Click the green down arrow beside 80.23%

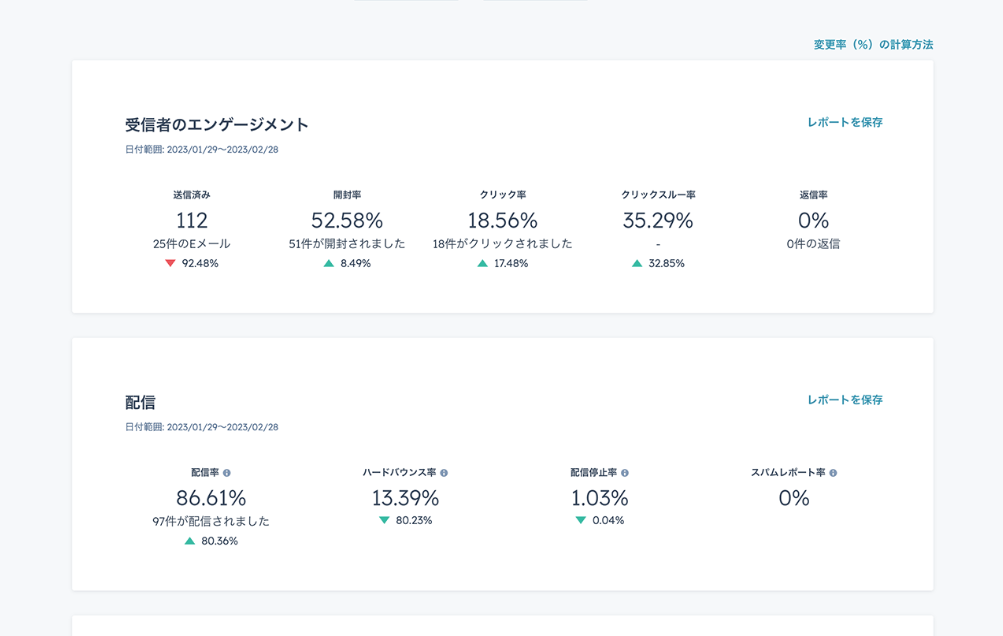pos(384,520)
